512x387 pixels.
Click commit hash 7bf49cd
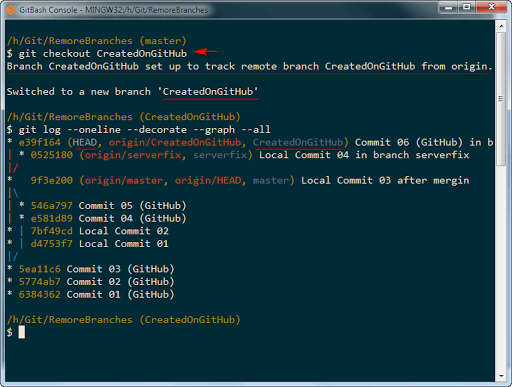click(x=52, y=231)
